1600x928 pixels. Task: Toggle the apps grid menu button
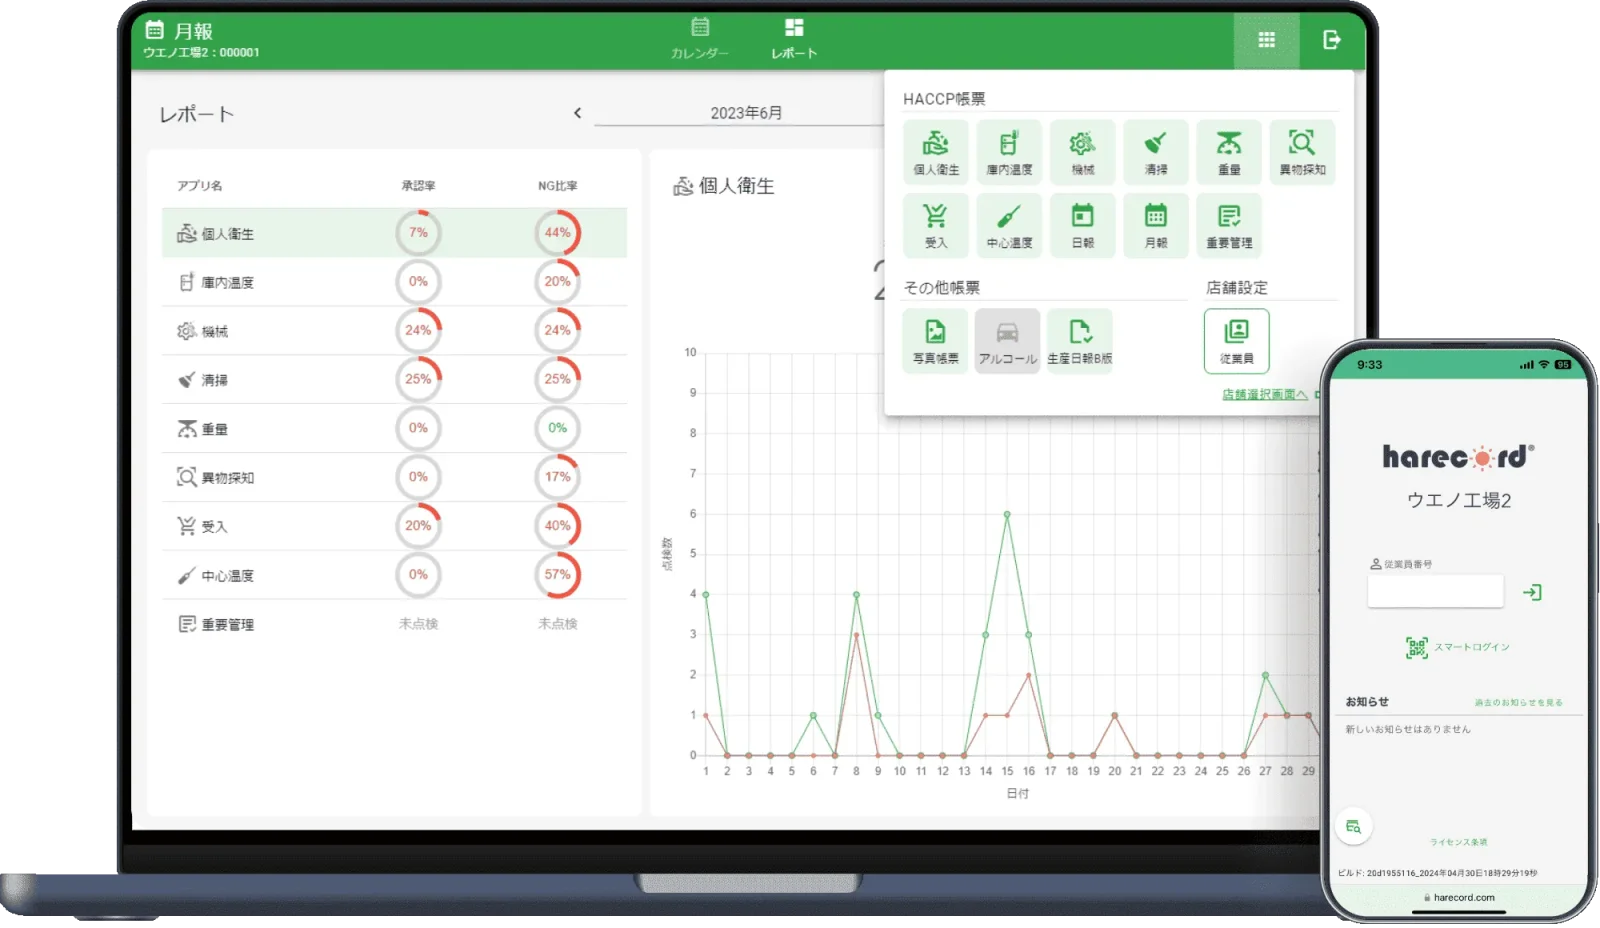pos(1266,40)
